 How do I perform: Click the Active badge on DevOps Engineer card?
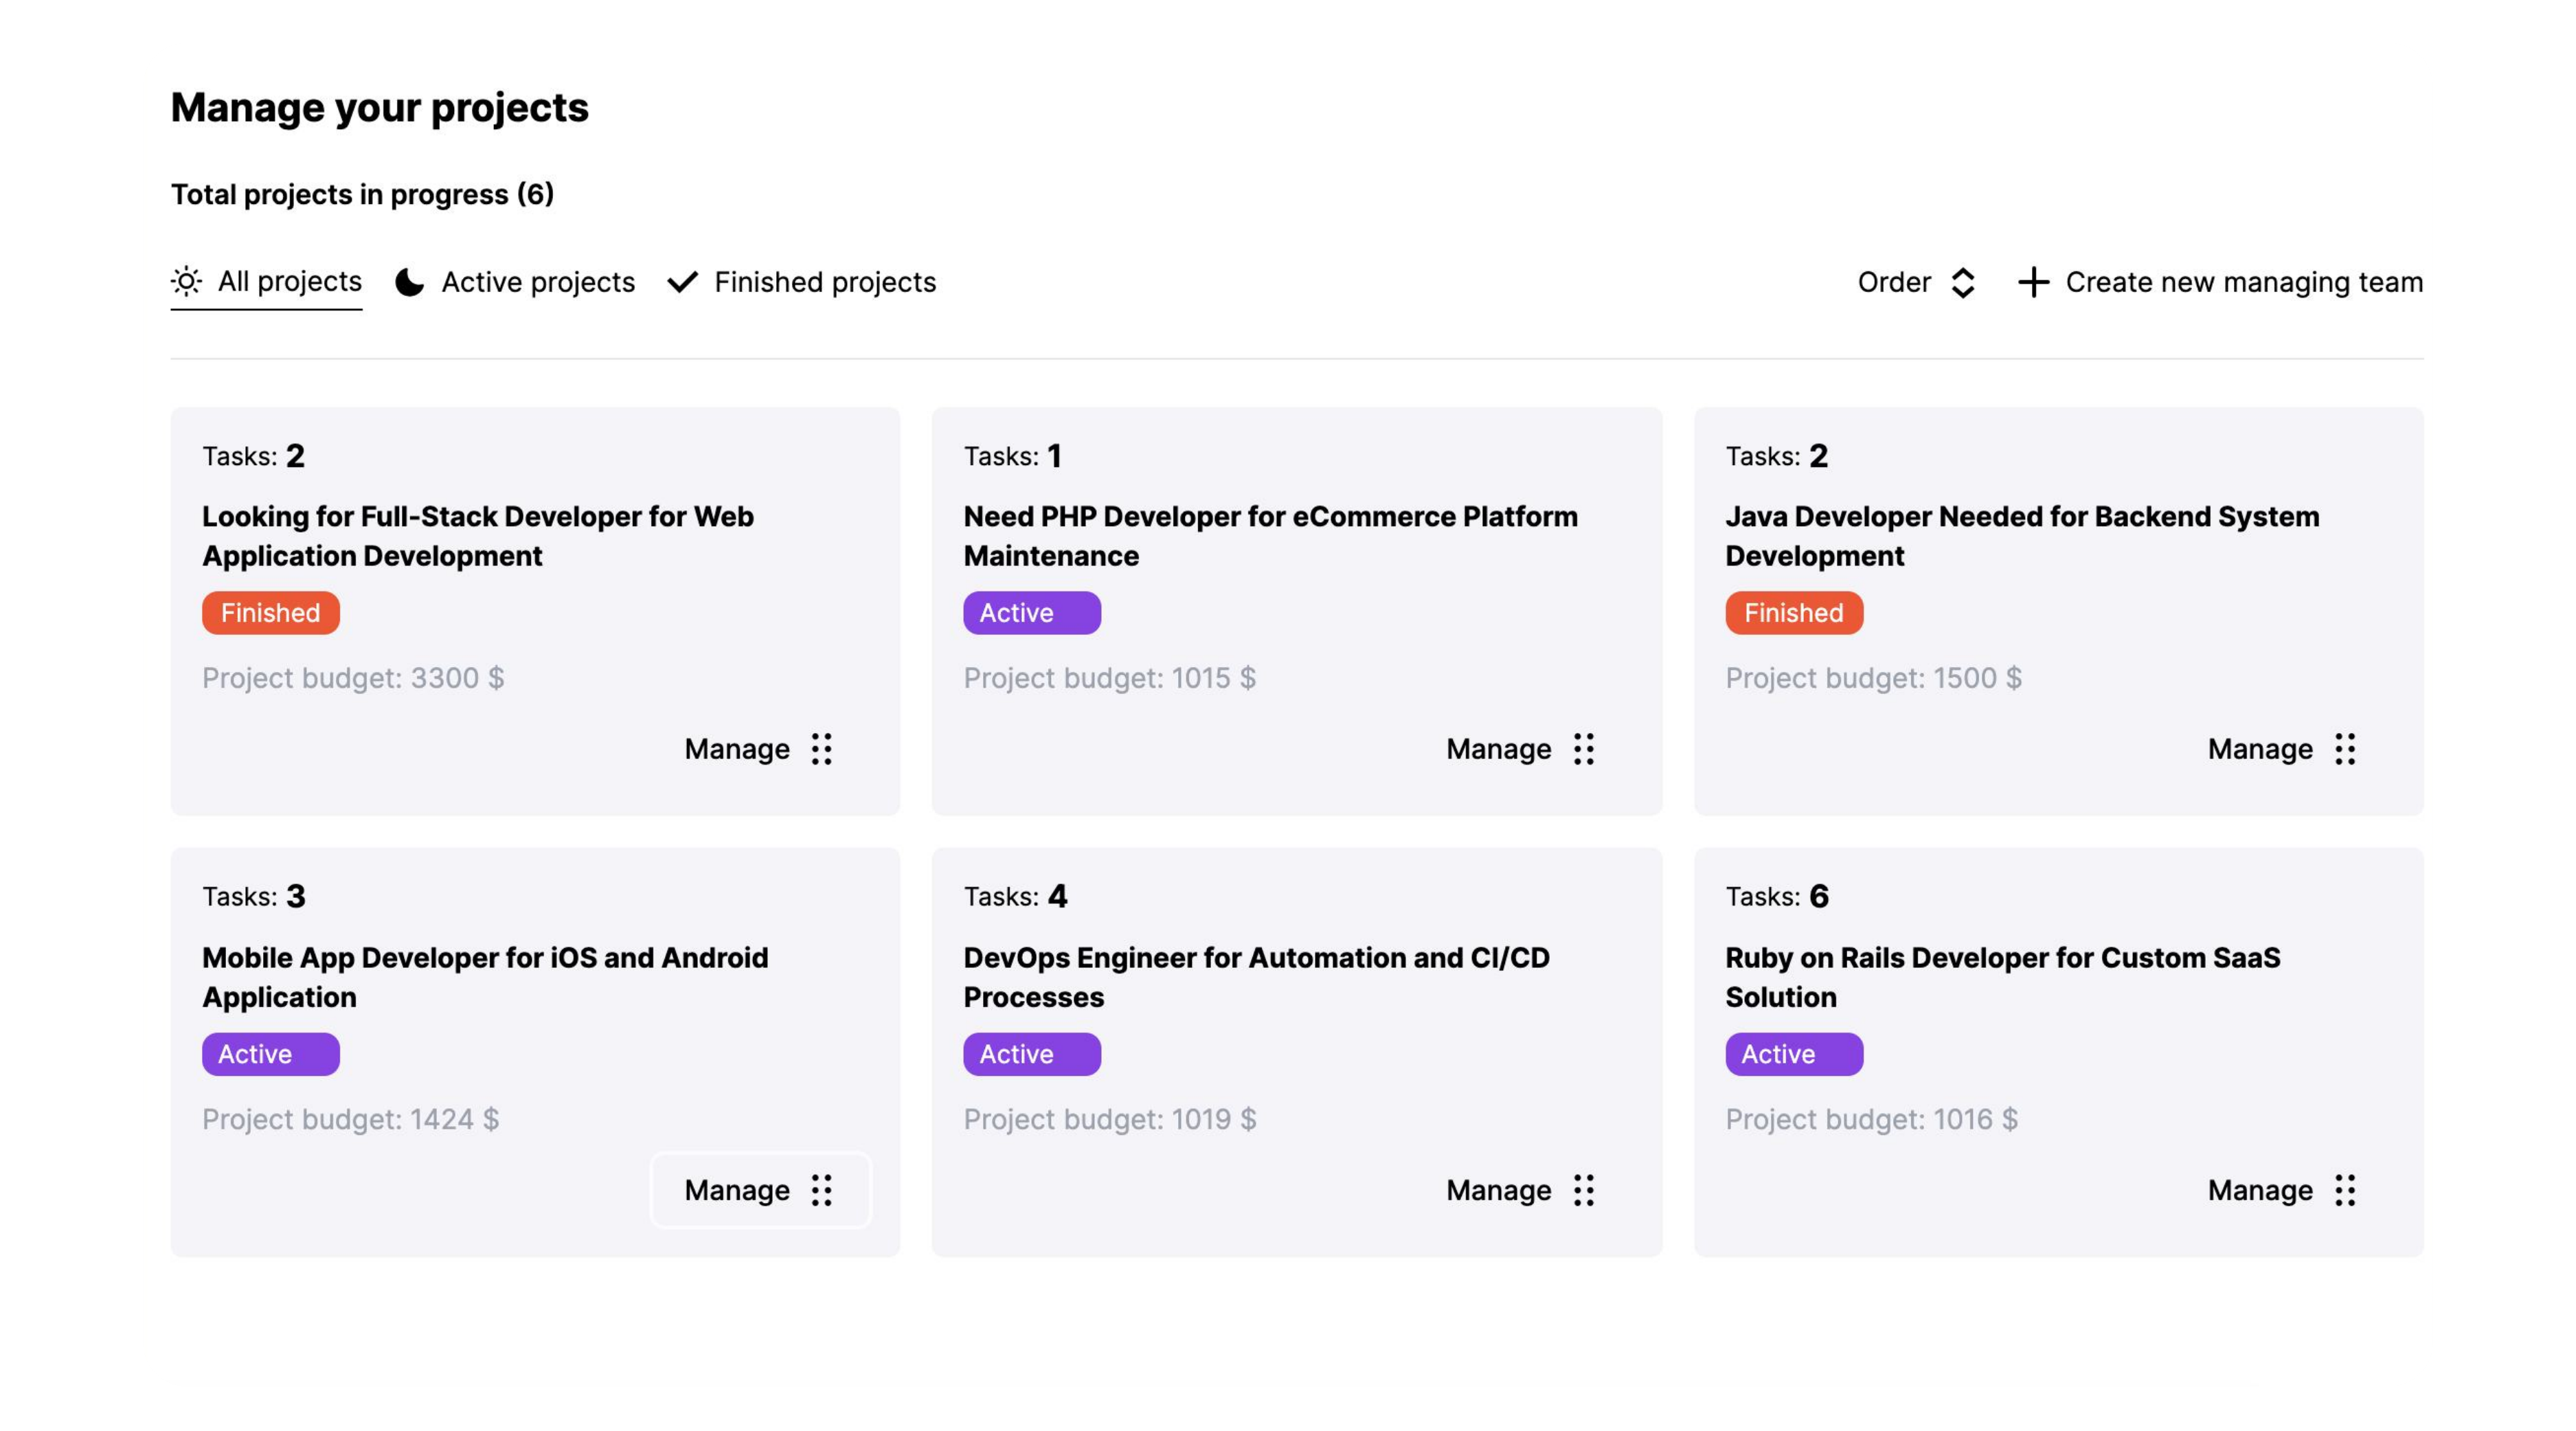(1032, 1054)
